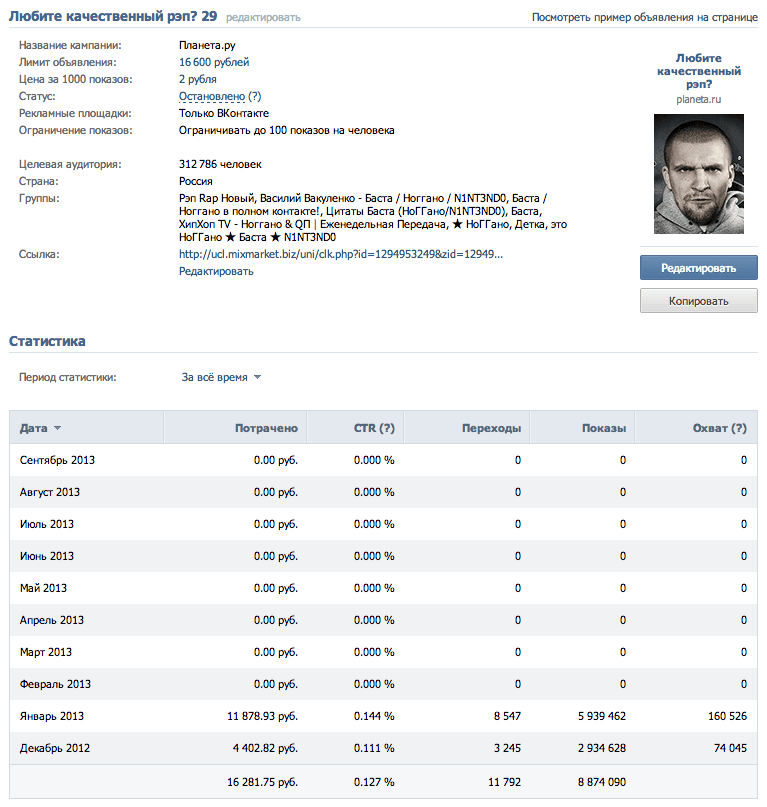
Task: Click the Остановлено status link
Action: pos(212,96)
